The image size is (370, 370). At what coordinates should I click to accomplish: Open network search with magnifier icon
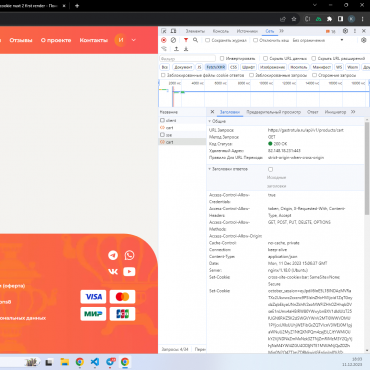point(195,40)
